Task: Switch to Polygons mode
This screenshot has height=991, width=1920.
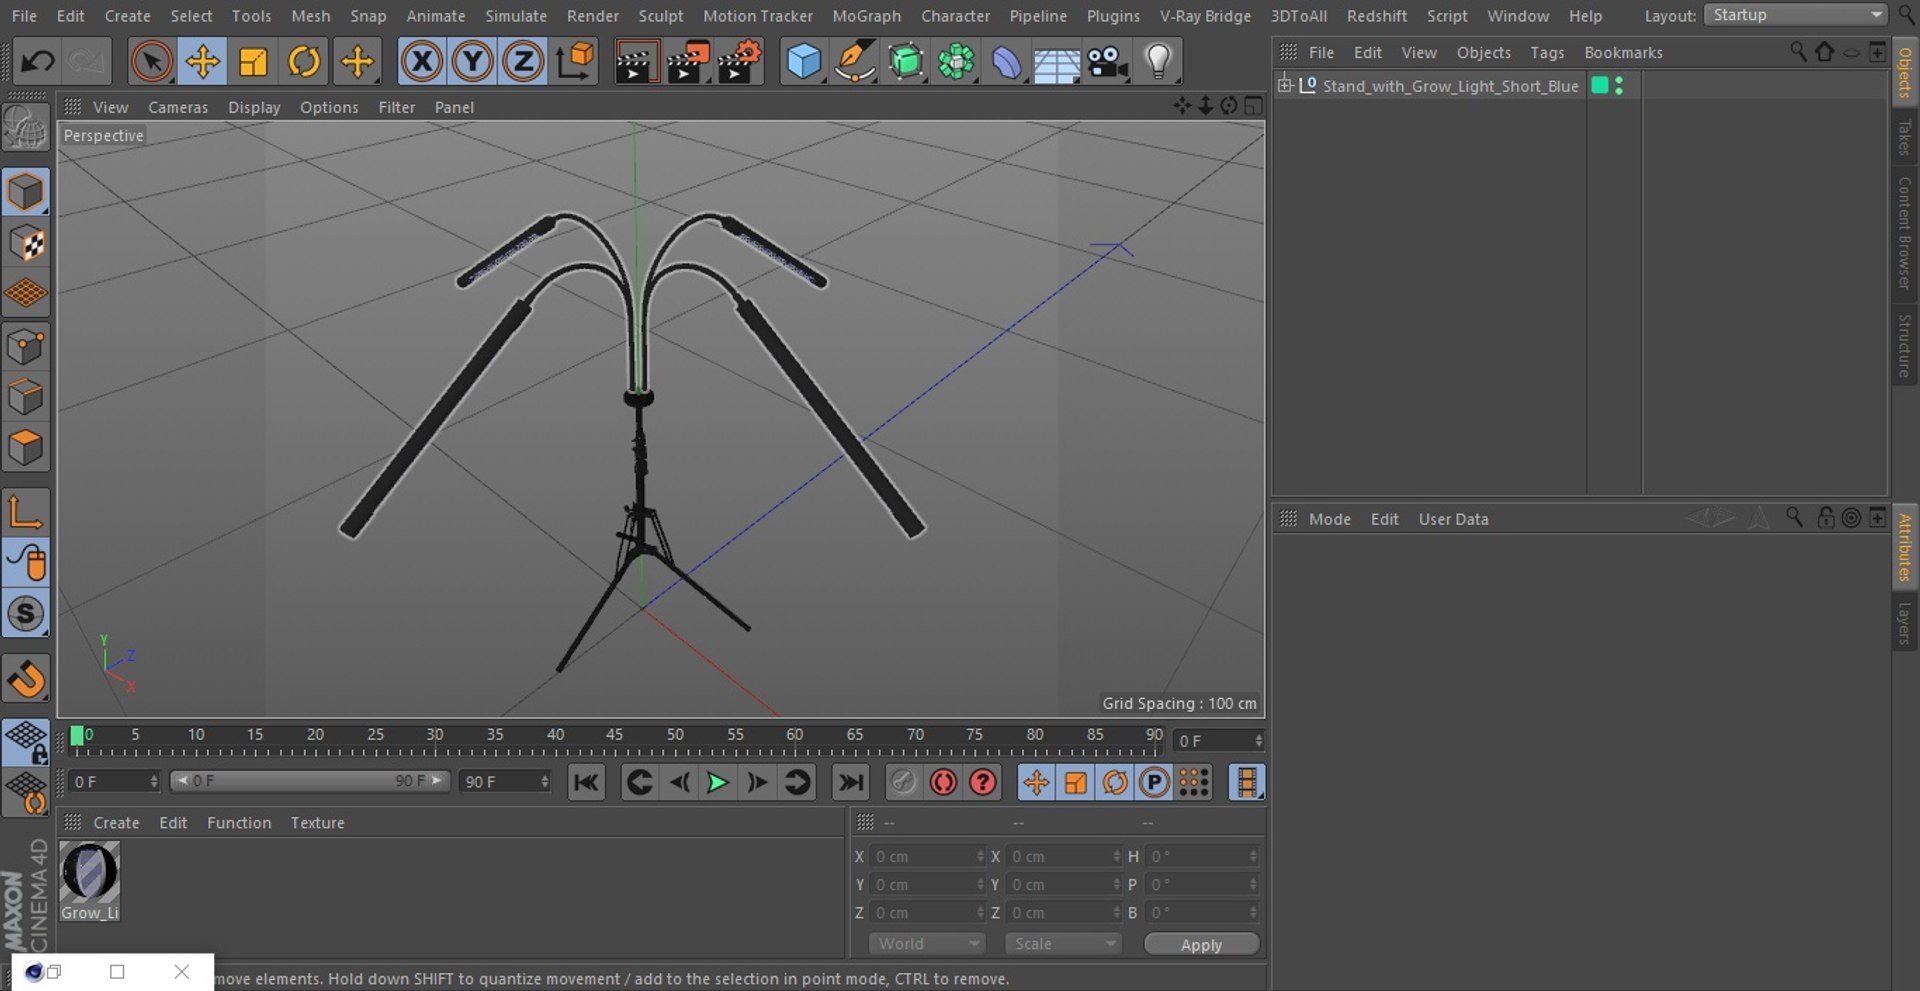Action: (x=26, y=448)
